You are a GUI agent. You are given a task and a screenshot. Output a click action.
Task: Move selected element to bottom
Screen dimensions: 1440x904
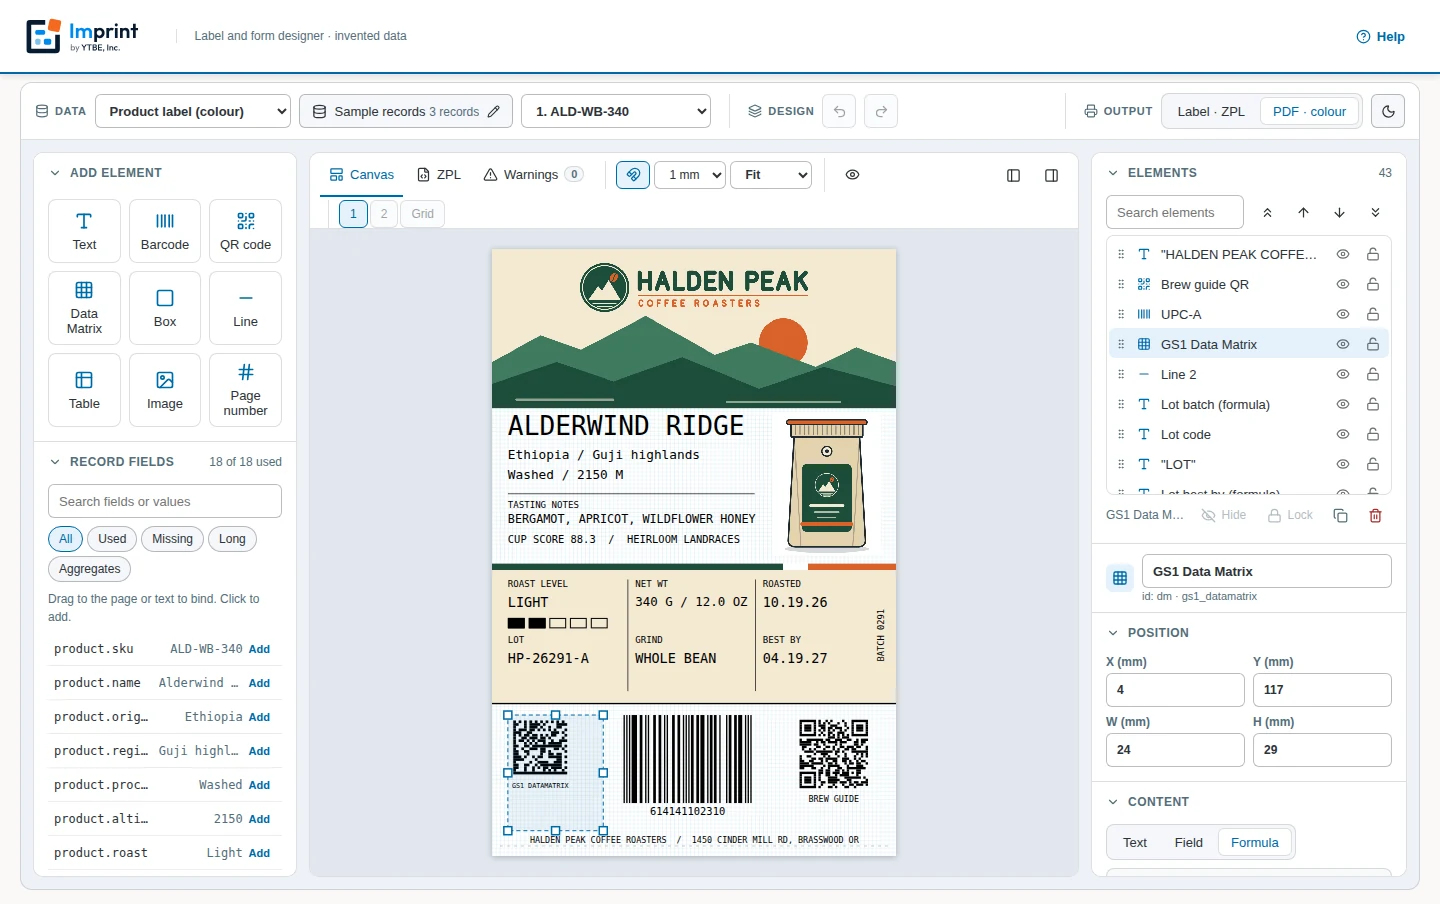pos(1375,212)
